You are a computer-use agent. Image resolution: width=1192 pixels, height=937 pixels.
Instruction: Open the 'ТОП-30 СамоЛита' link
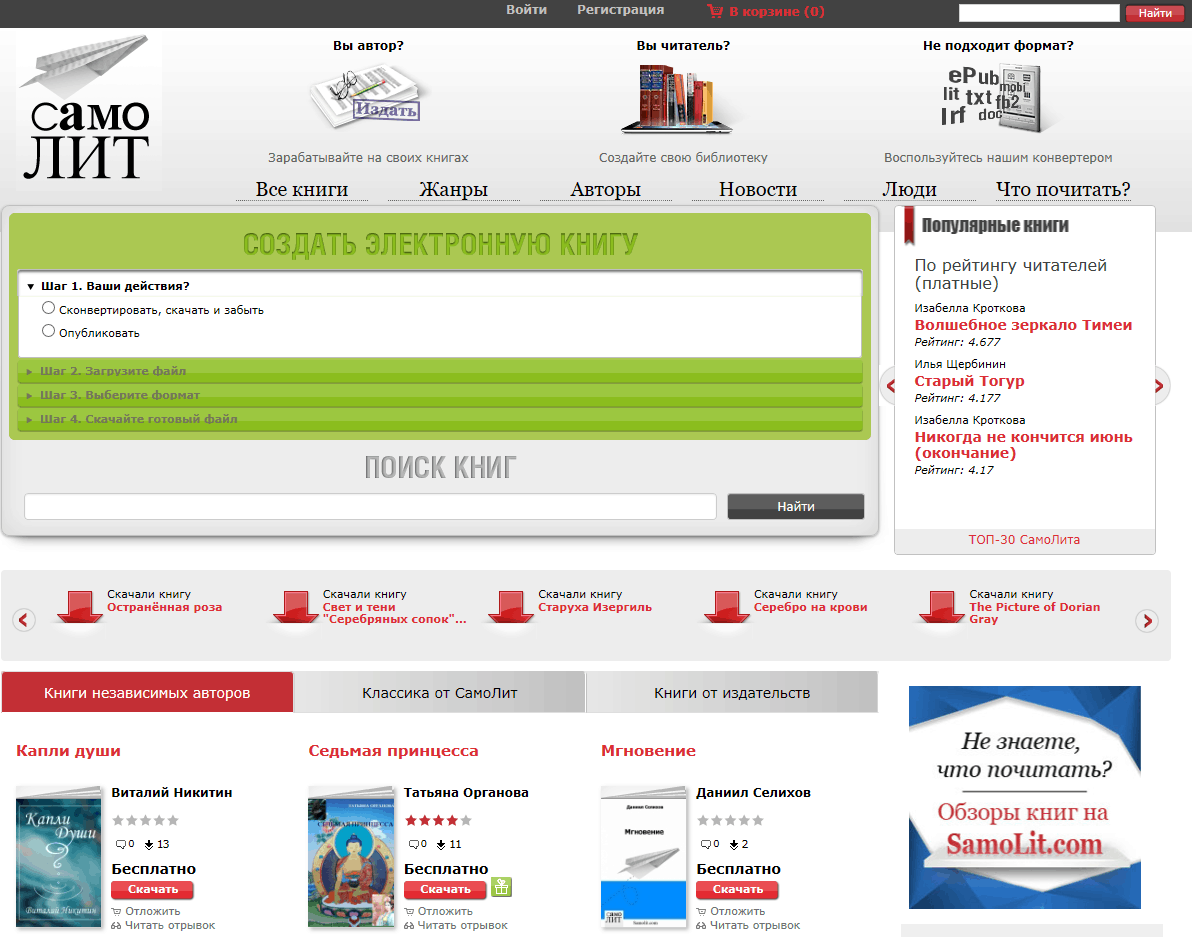pos(1024,540)
